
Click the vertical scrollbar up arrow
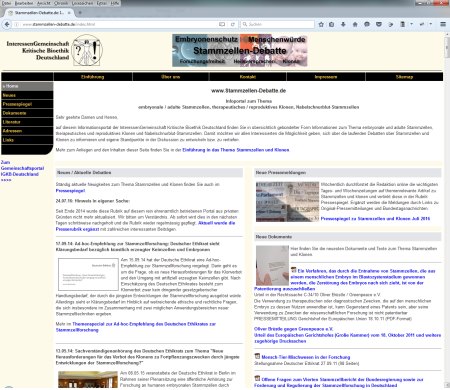coord(447,35)
